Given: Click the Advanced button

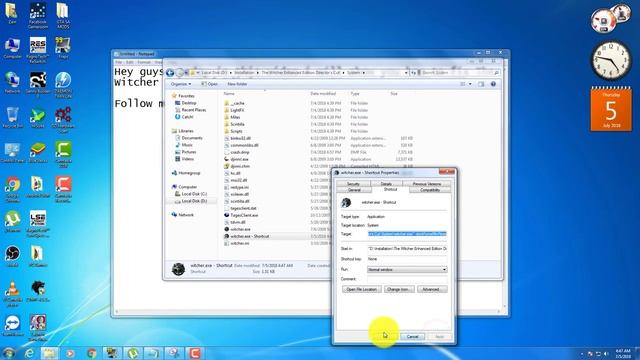Looking at the screenshot, I should click(432, 289).
